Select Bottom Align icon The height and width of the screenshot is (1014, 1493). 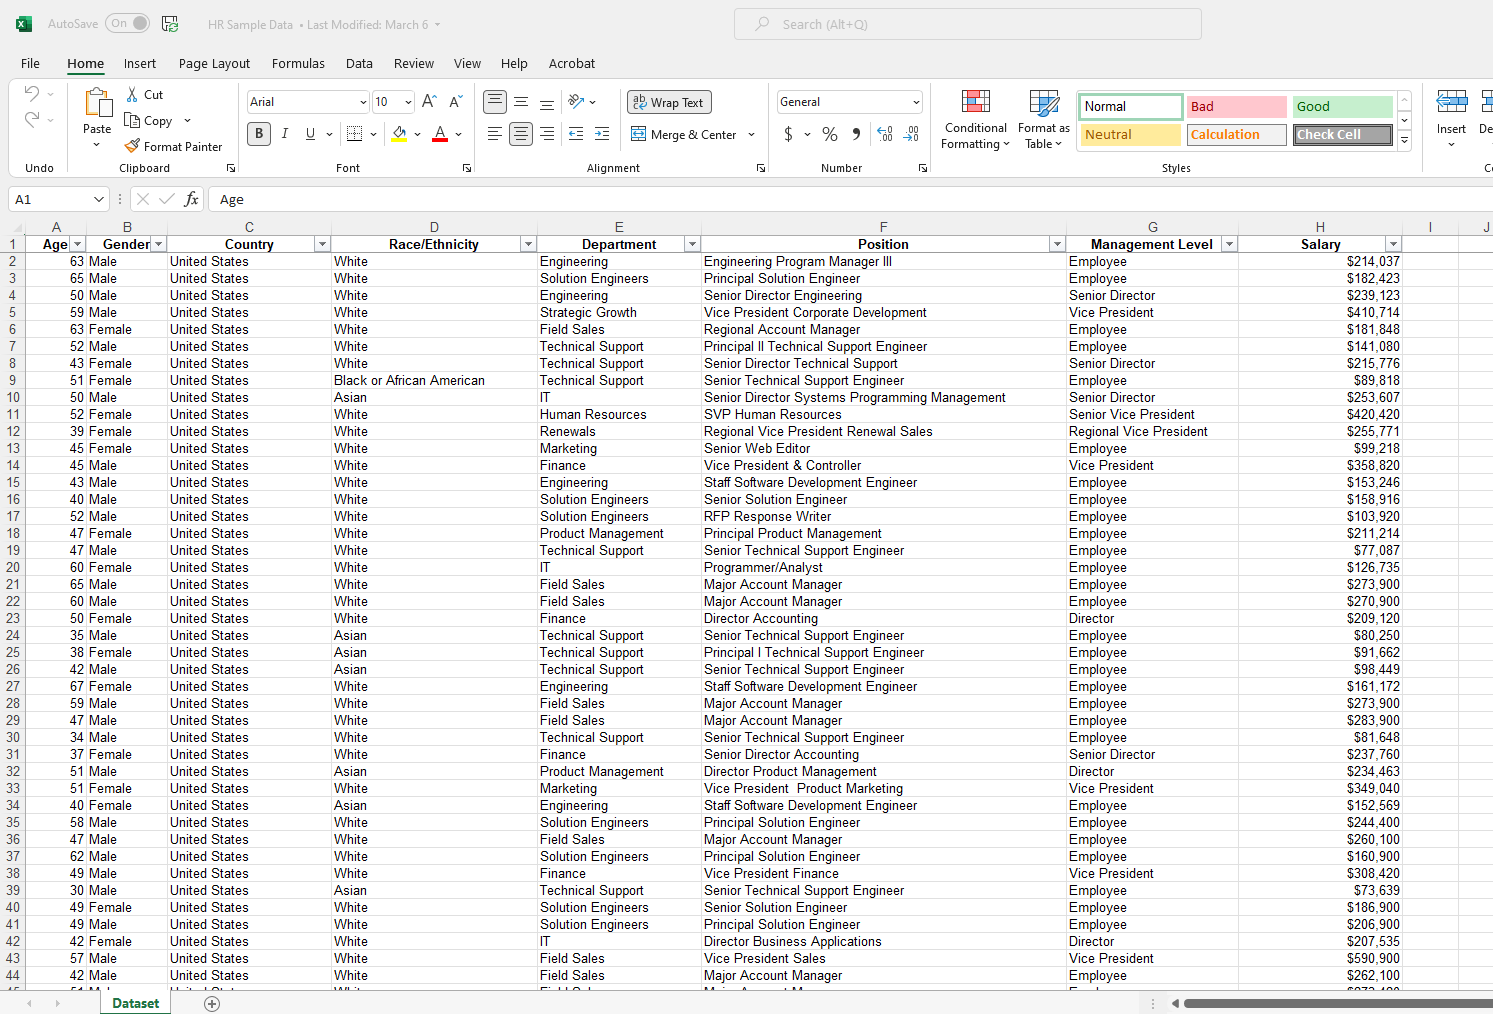(x=547, y=101)
